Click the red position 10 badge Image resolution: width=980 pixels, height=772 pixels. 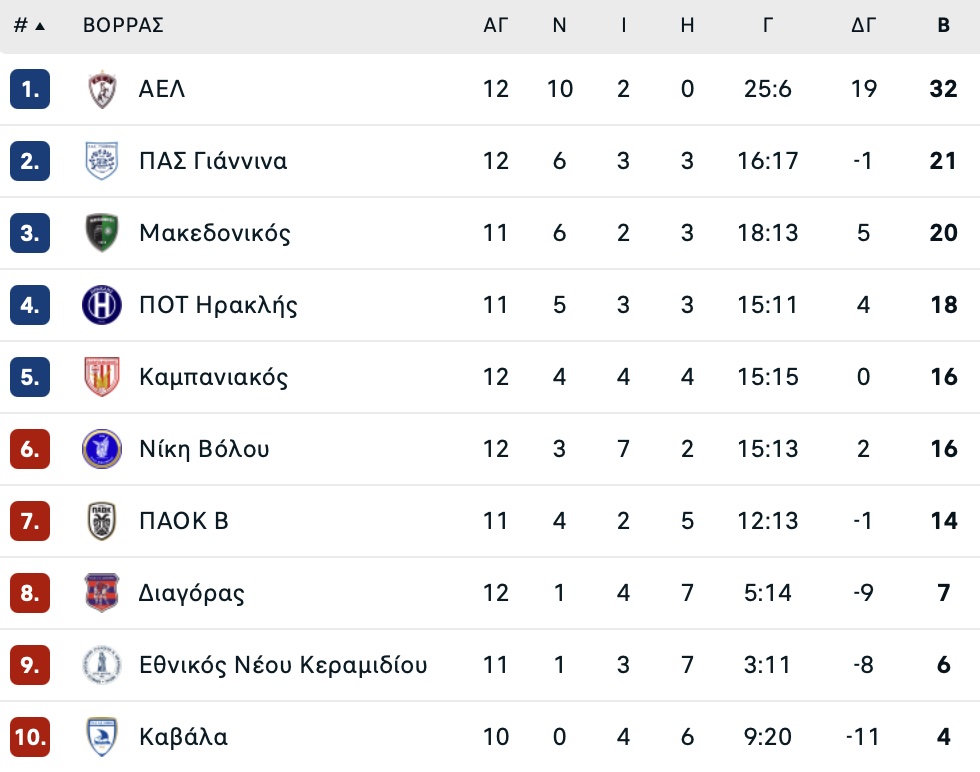[x=30, y=737]
